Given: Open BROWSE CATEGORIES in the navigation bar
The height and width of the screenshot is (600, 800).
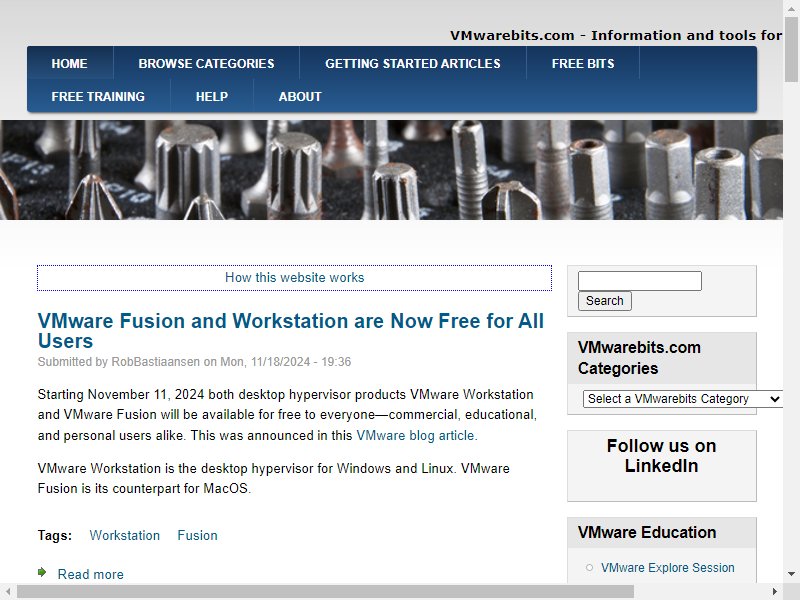Looking at the screenshot, I should point(206,63).
